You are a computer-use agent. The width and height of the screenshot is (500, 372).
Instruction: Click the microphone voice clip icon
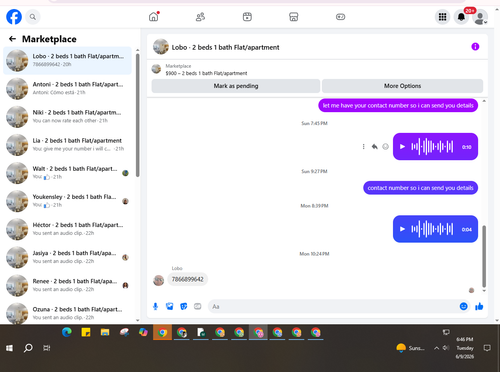click(155, 306)
